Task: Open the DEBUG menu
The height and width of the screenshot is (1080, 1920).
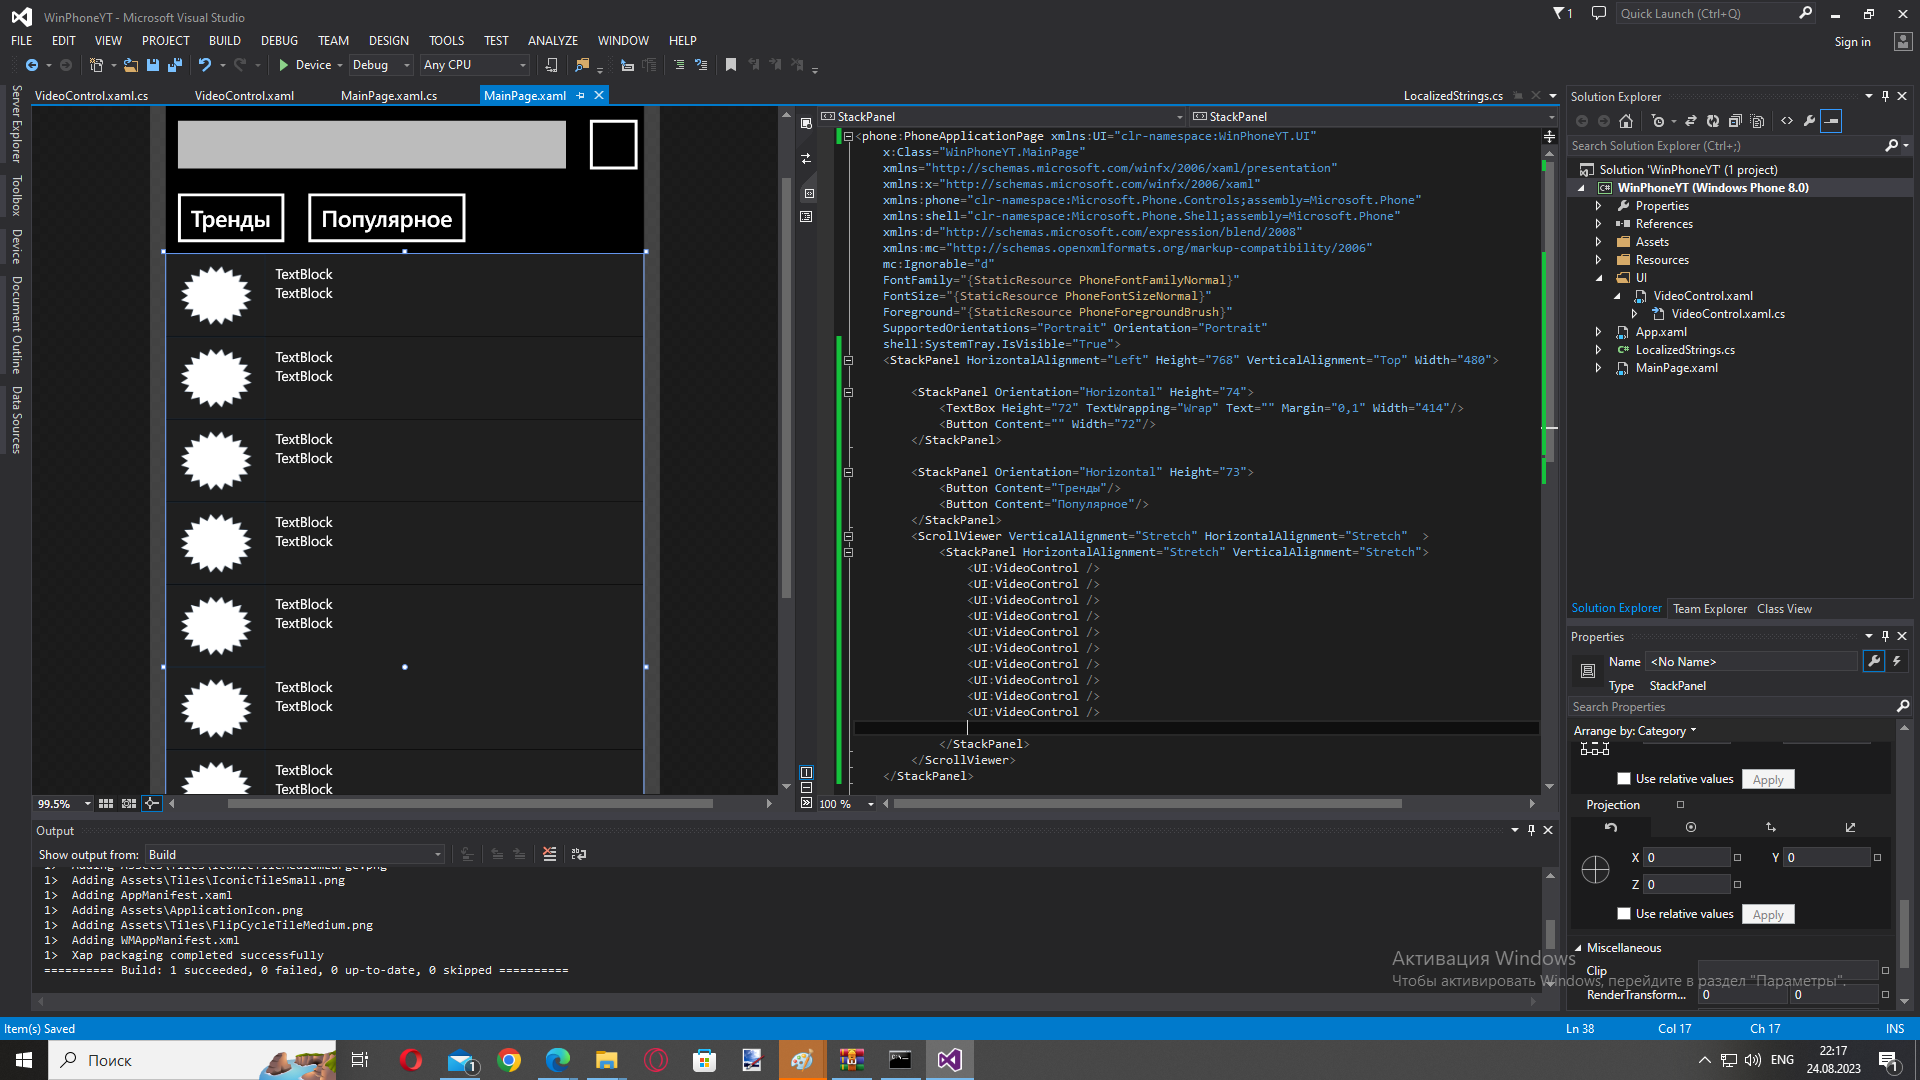Action: 279,41
